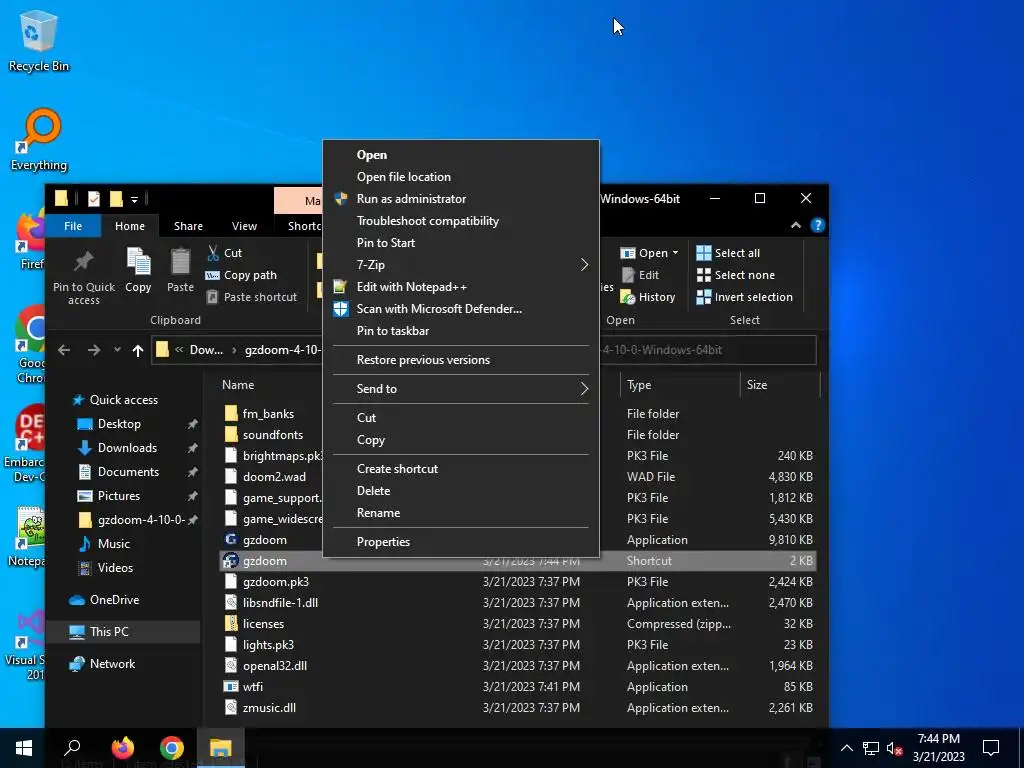
Task: Choose Delete in the context menu
Action: (x=460, y=490)
